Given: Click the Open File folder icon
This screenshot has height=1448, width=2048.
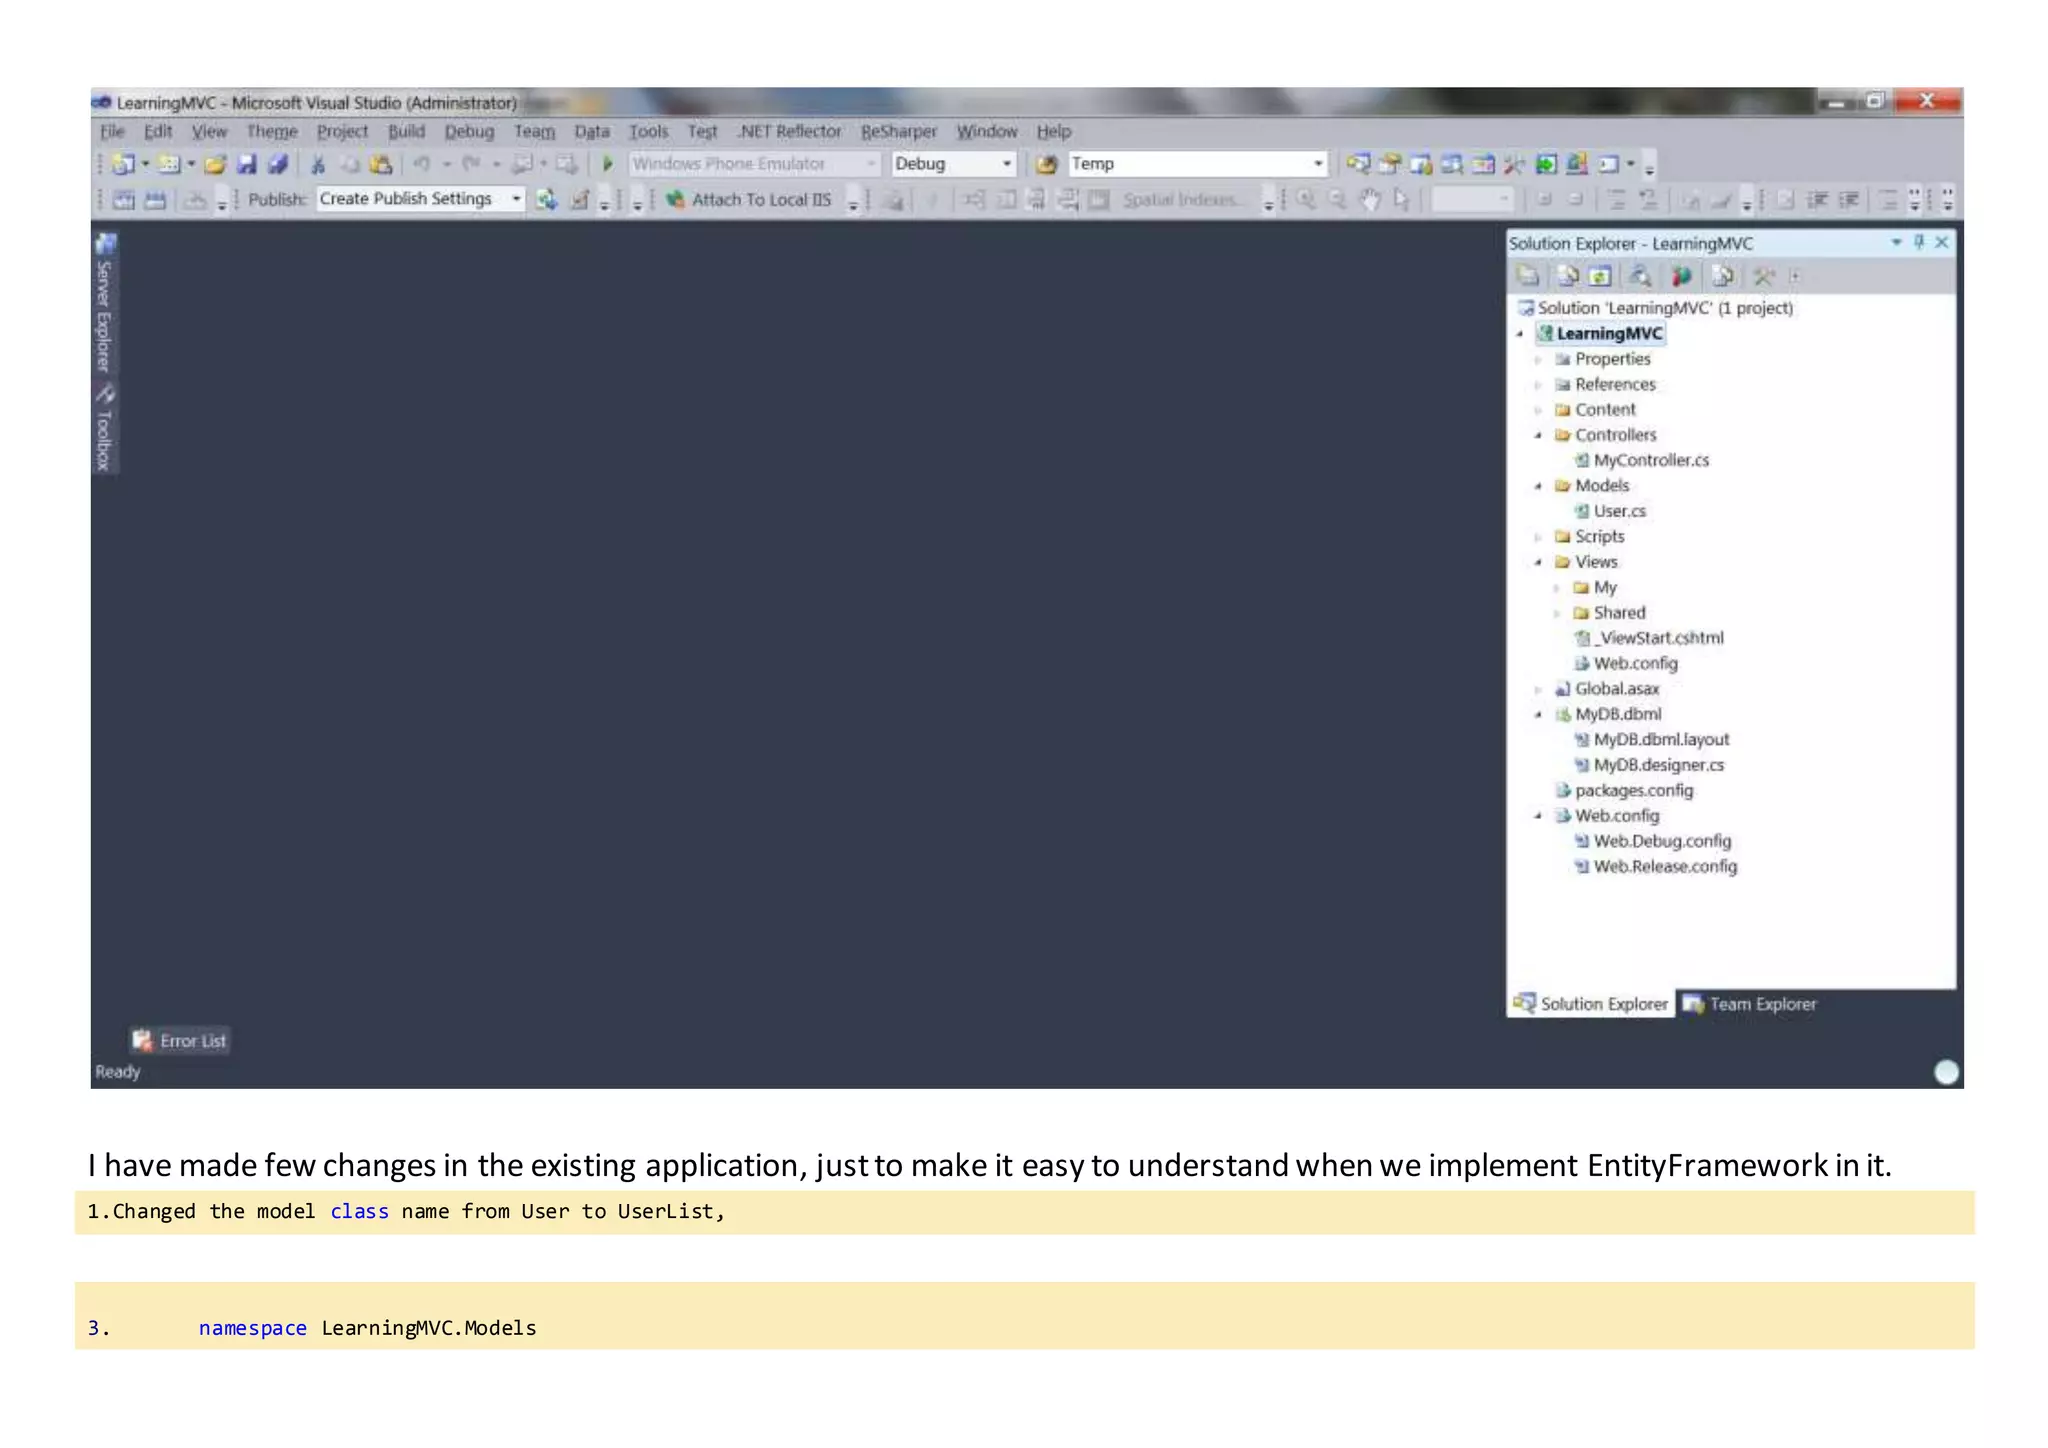Looking at the screenshot, I should point(215,164).
